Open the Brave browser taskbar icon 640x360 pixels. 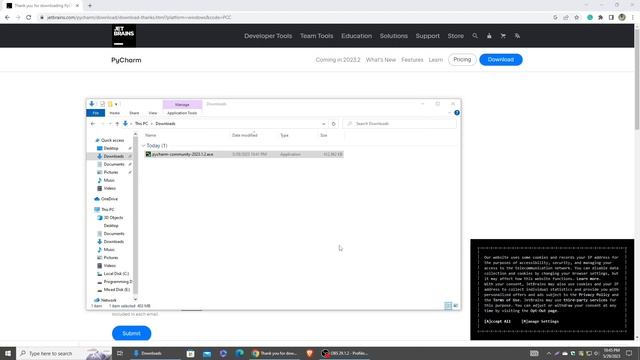coord(309,353)
